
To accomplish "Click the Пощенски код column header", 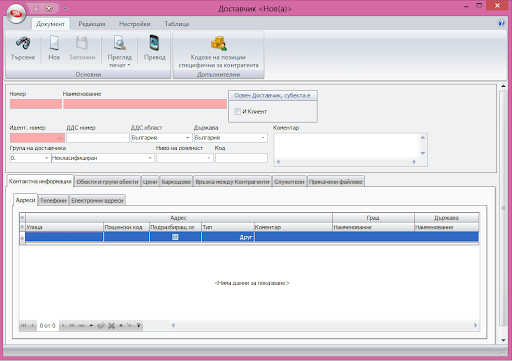I will pos(126,227).
